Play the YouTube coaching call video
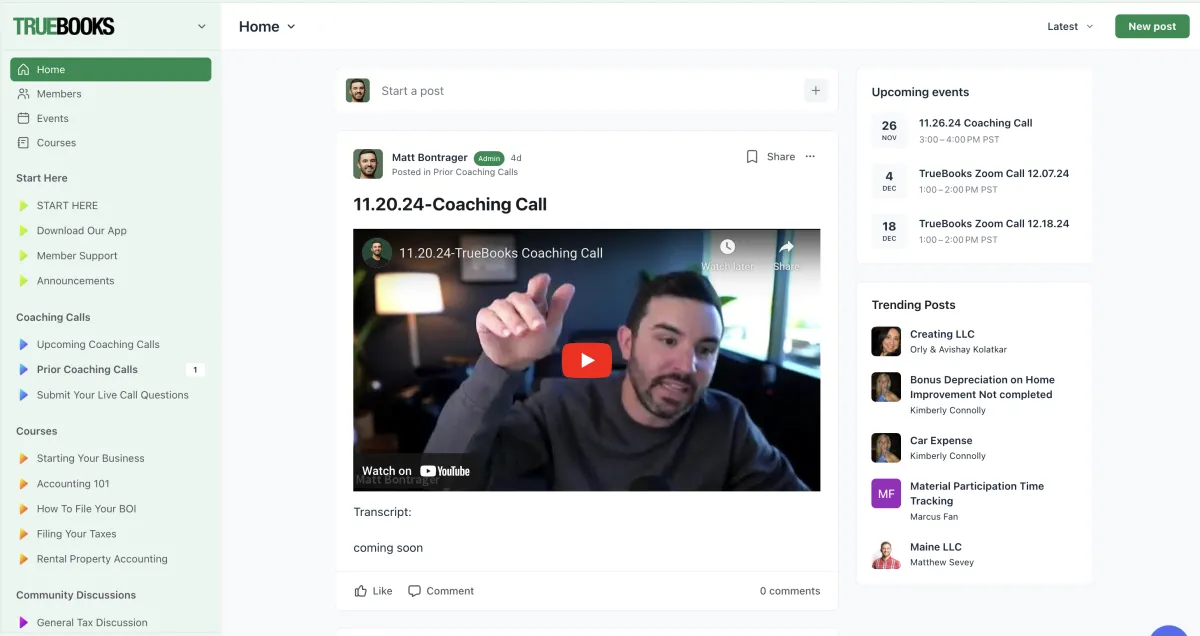1200x636 pixels. coord(587,360)
